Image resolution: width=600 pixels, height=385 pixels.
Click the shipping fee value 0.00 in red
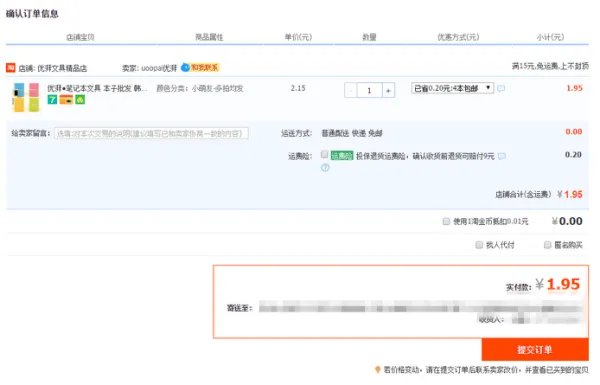point(574,132)
